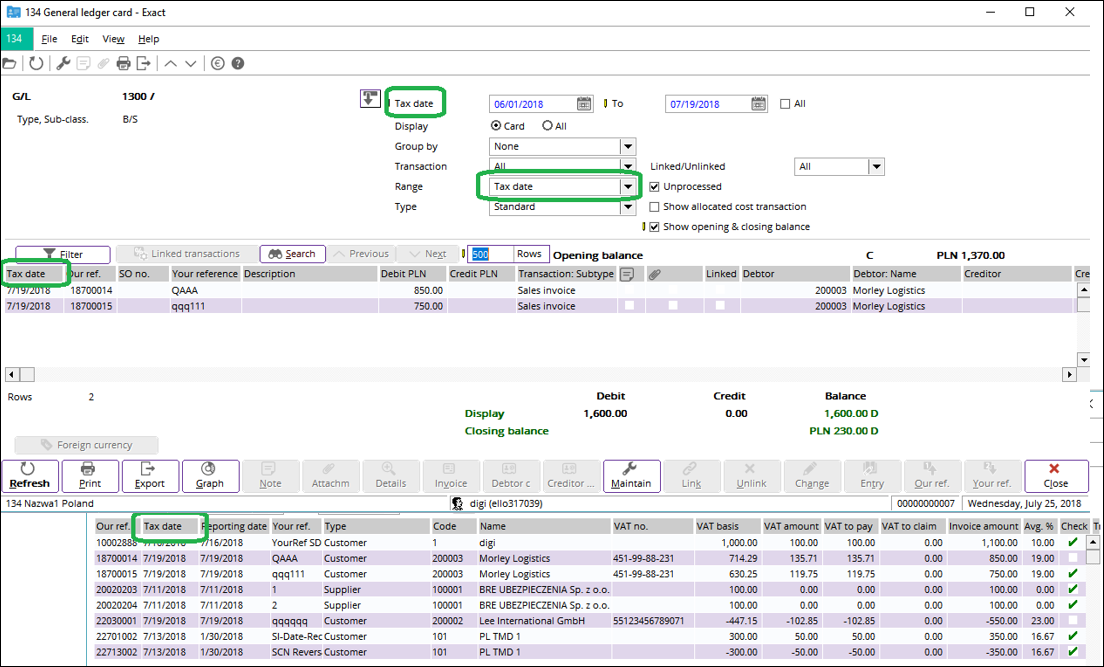The height and width of the screenshot is (667, 1104).
Task: Click the rows count input field
Action: tap(491, 254)
